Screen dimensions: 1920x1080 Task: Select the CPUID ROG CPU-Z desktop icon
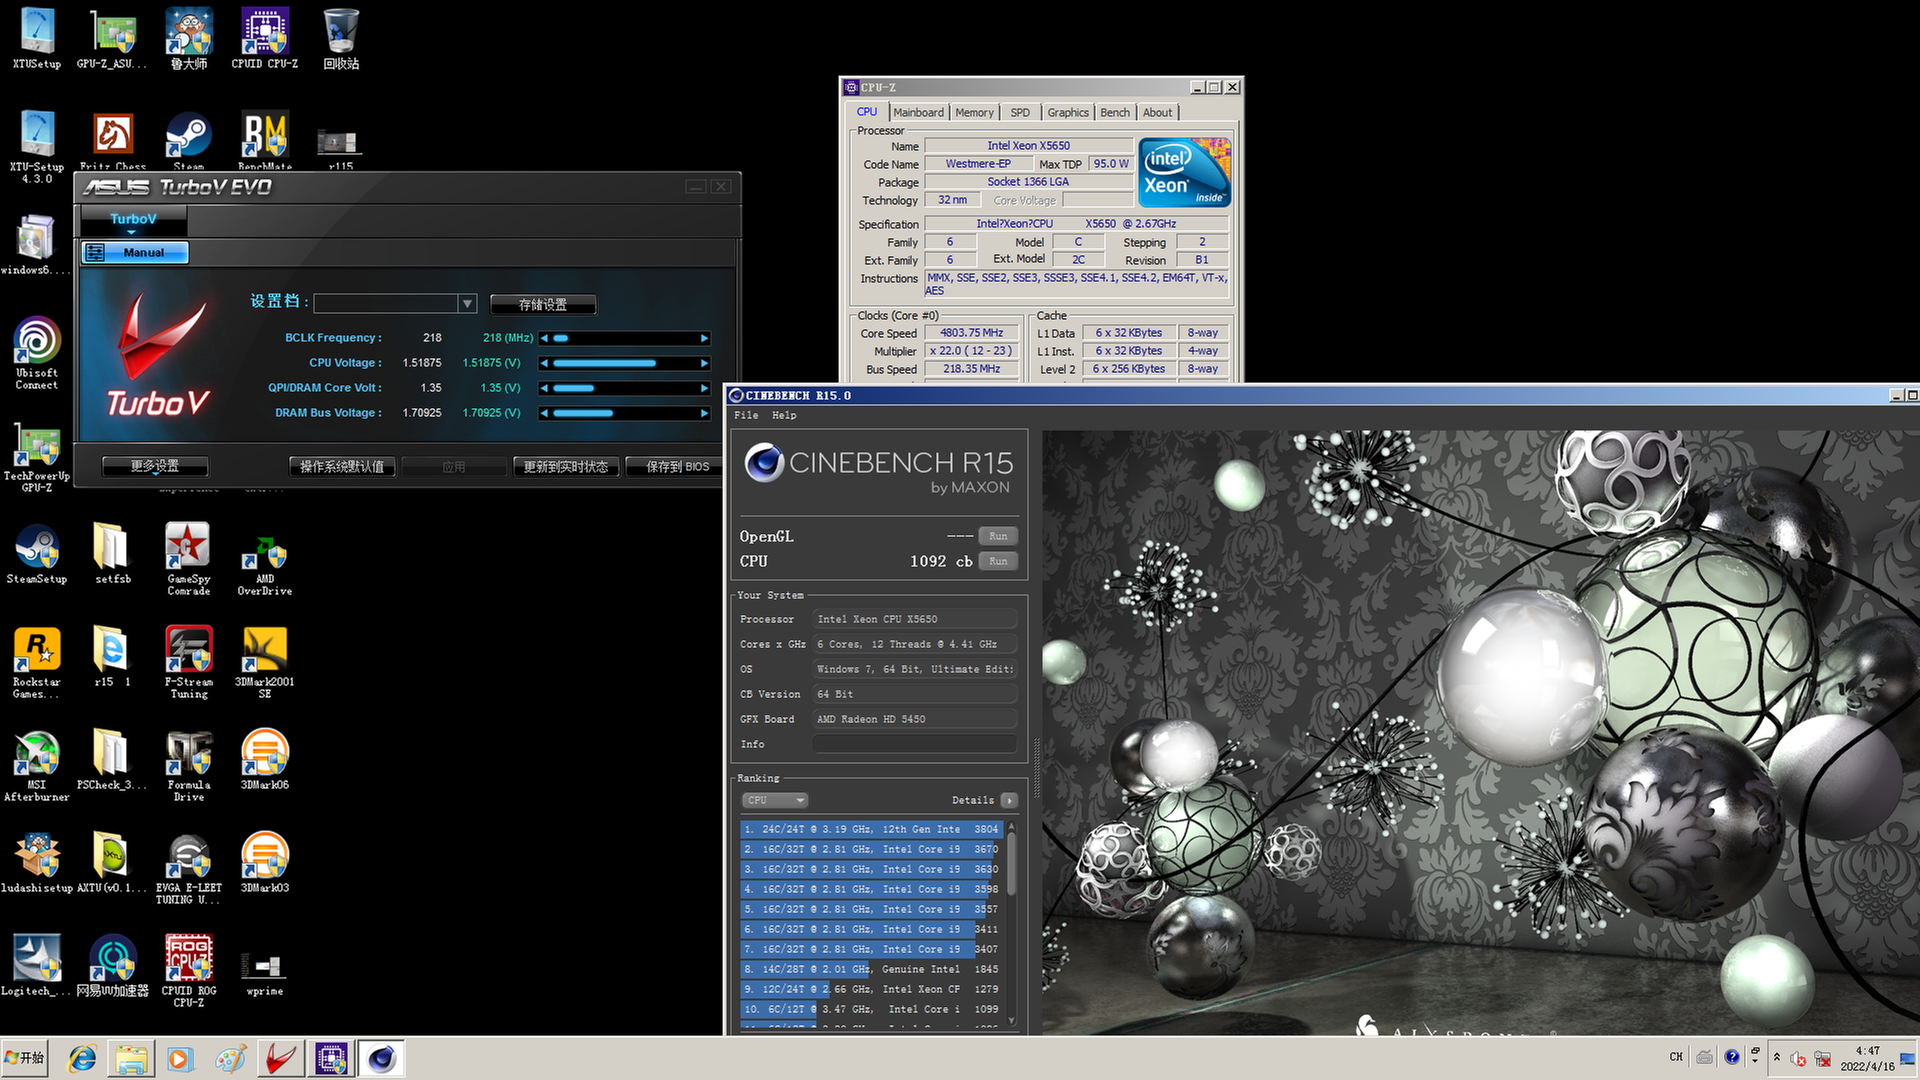(189, 971)
